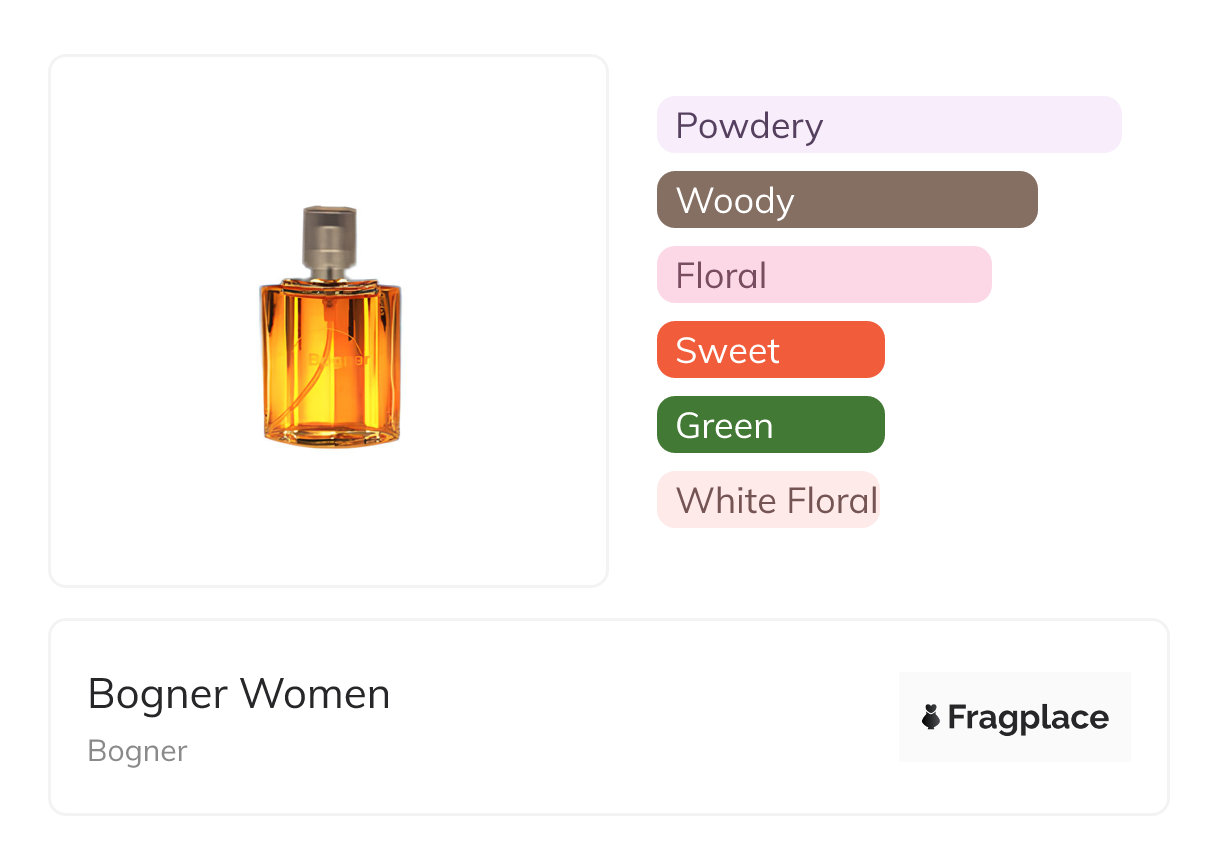Click the gray Bogner brand name below title

[x=137, y=751]
